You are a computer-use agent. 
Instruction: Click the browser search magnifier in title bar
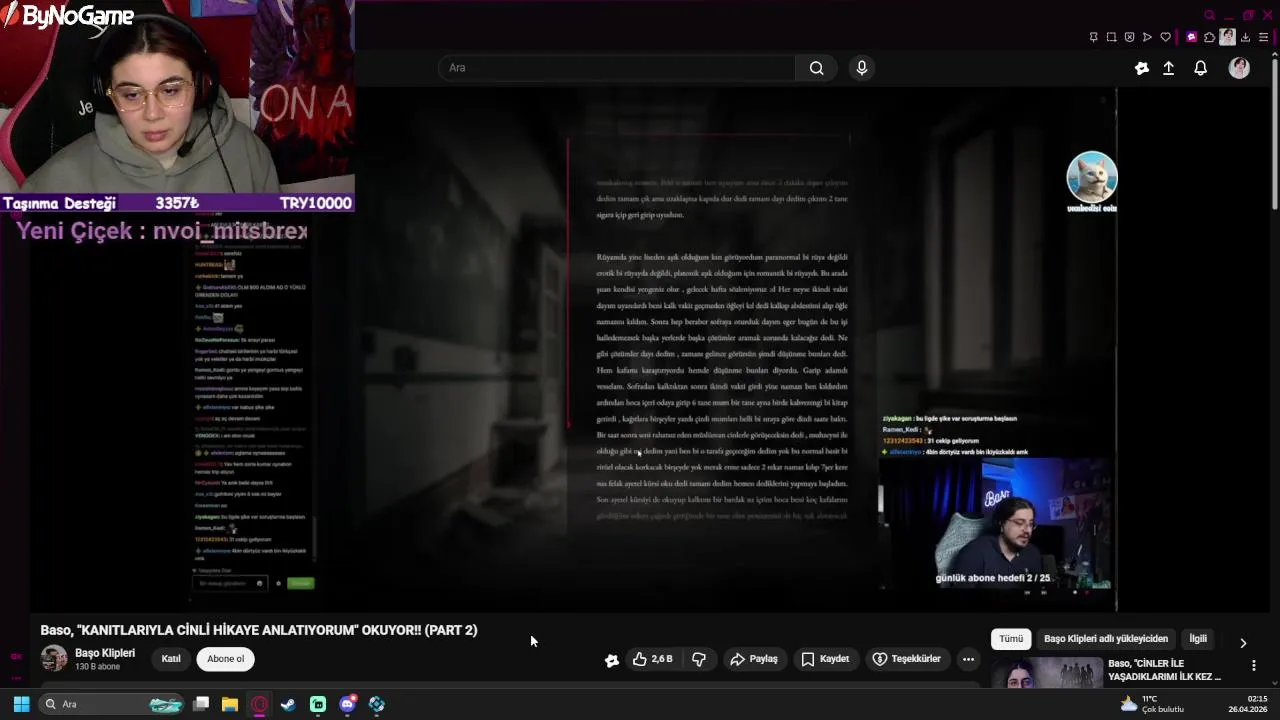pos(1209,15)
